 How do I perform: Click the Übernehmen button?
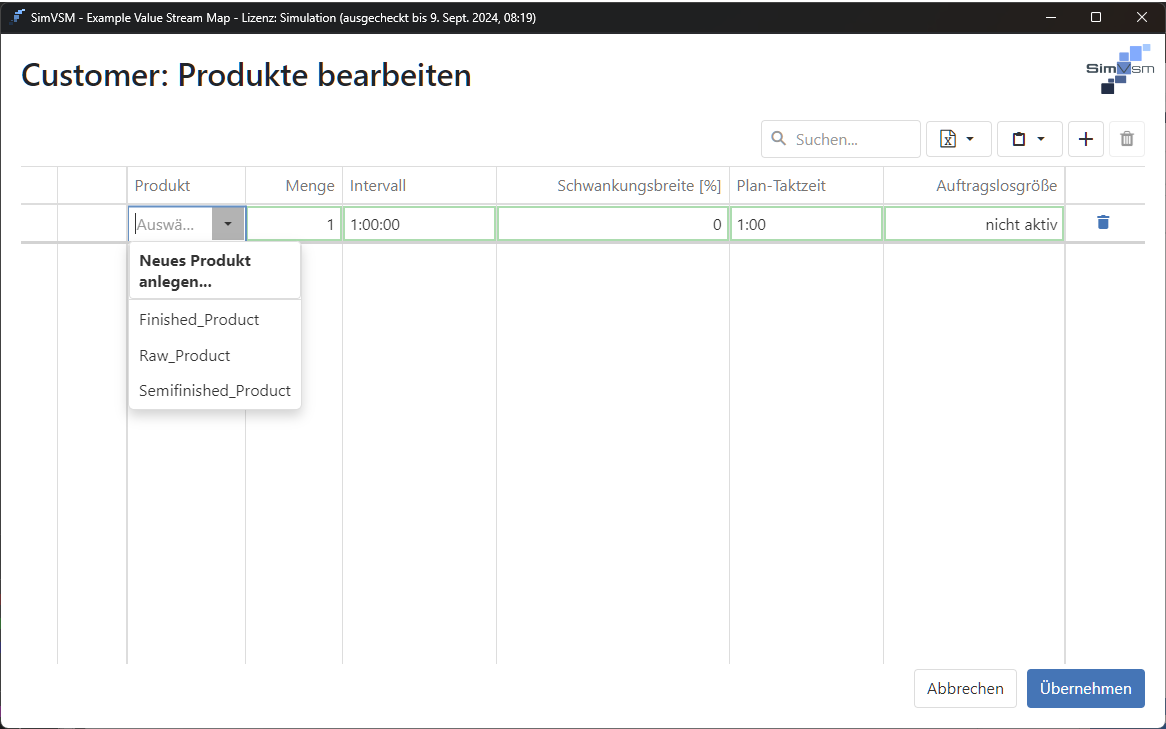(x=1085, y=688)
